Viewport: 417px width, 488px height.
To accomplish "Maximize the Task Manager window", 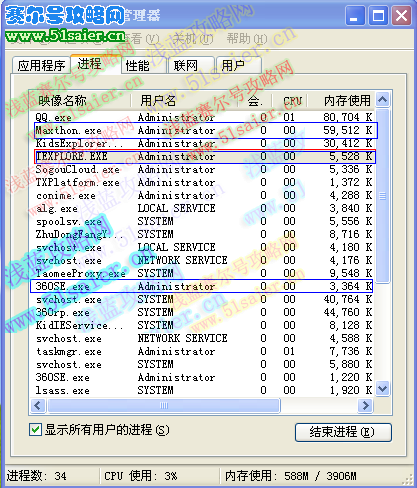I will (x=378, y=16).
